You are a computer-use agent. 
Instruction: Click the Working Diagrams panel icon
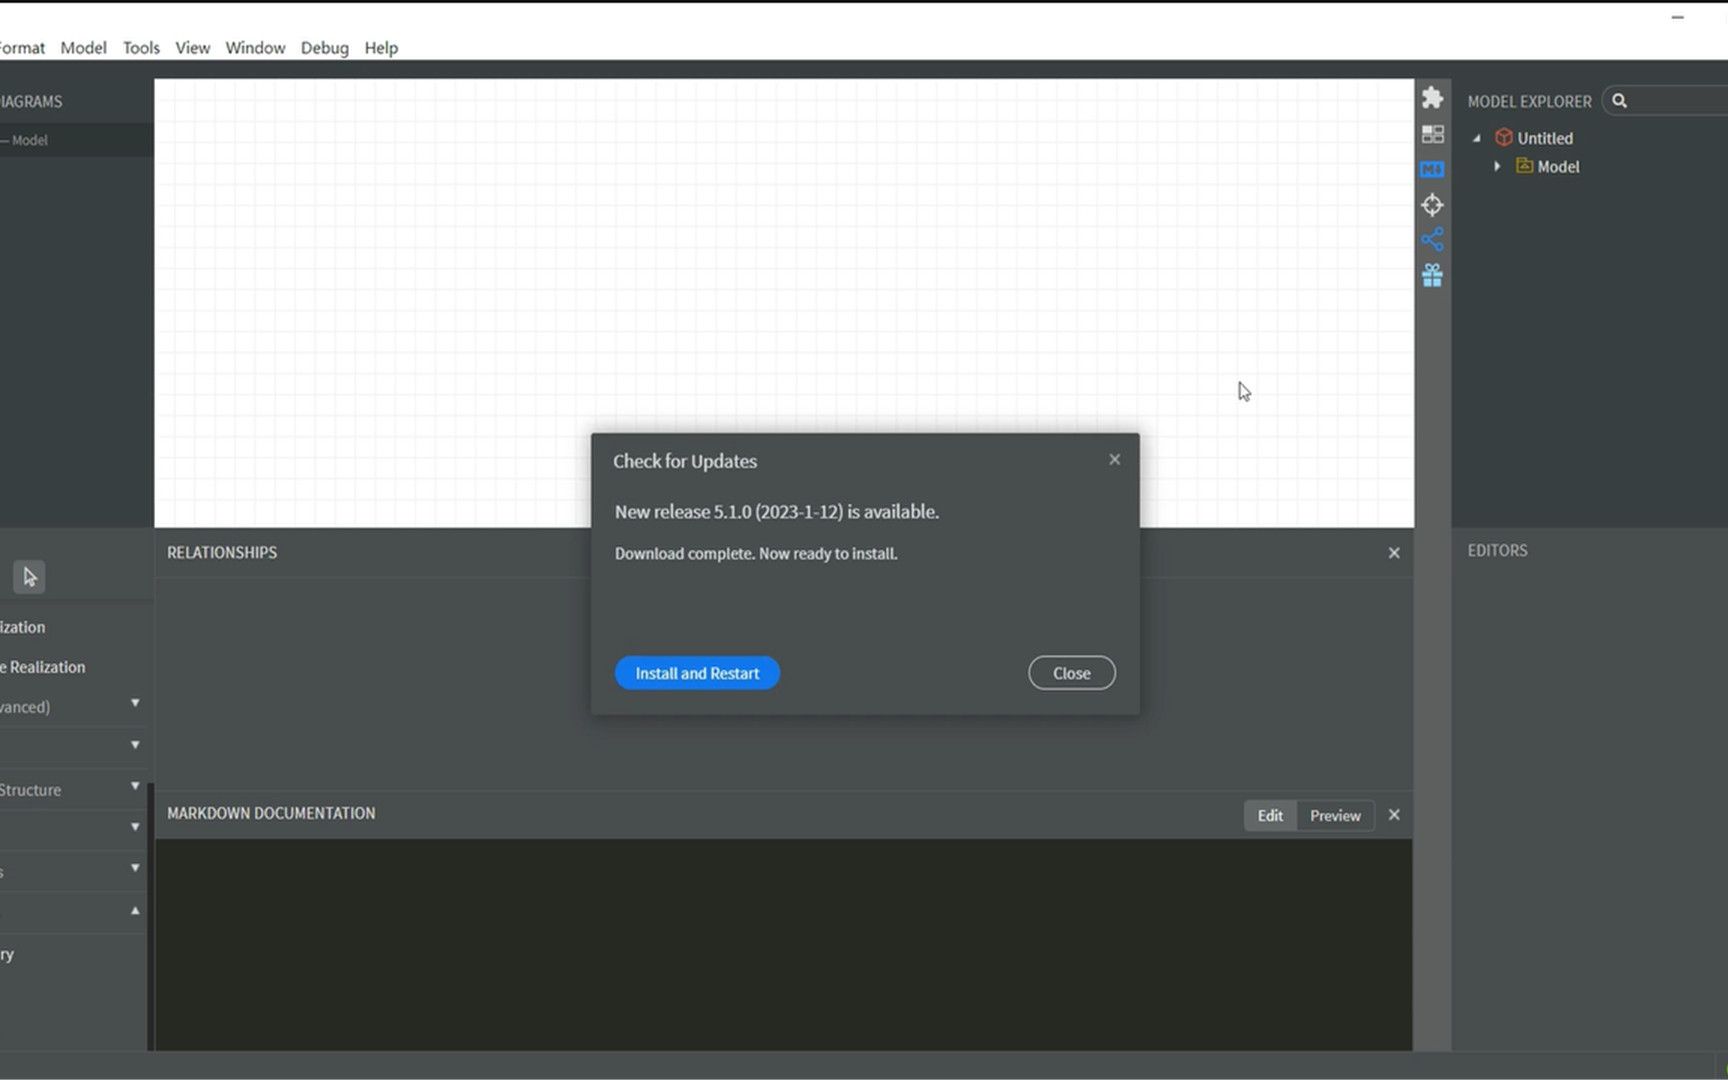[1432, 134]
